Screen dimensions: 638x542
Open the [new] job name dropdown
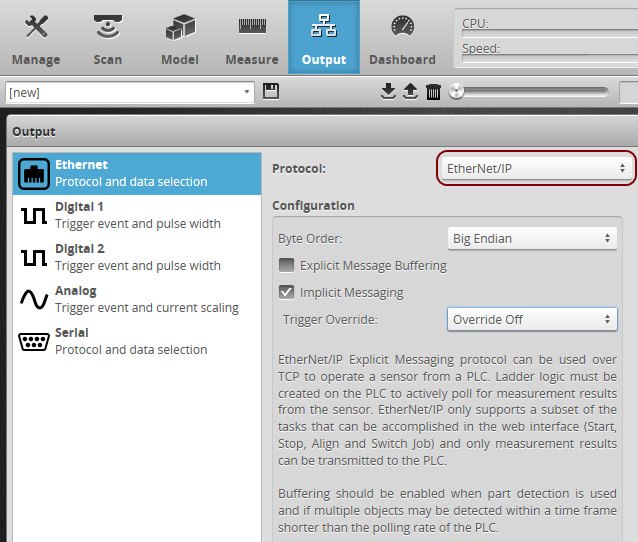click(x=130, y=92)
